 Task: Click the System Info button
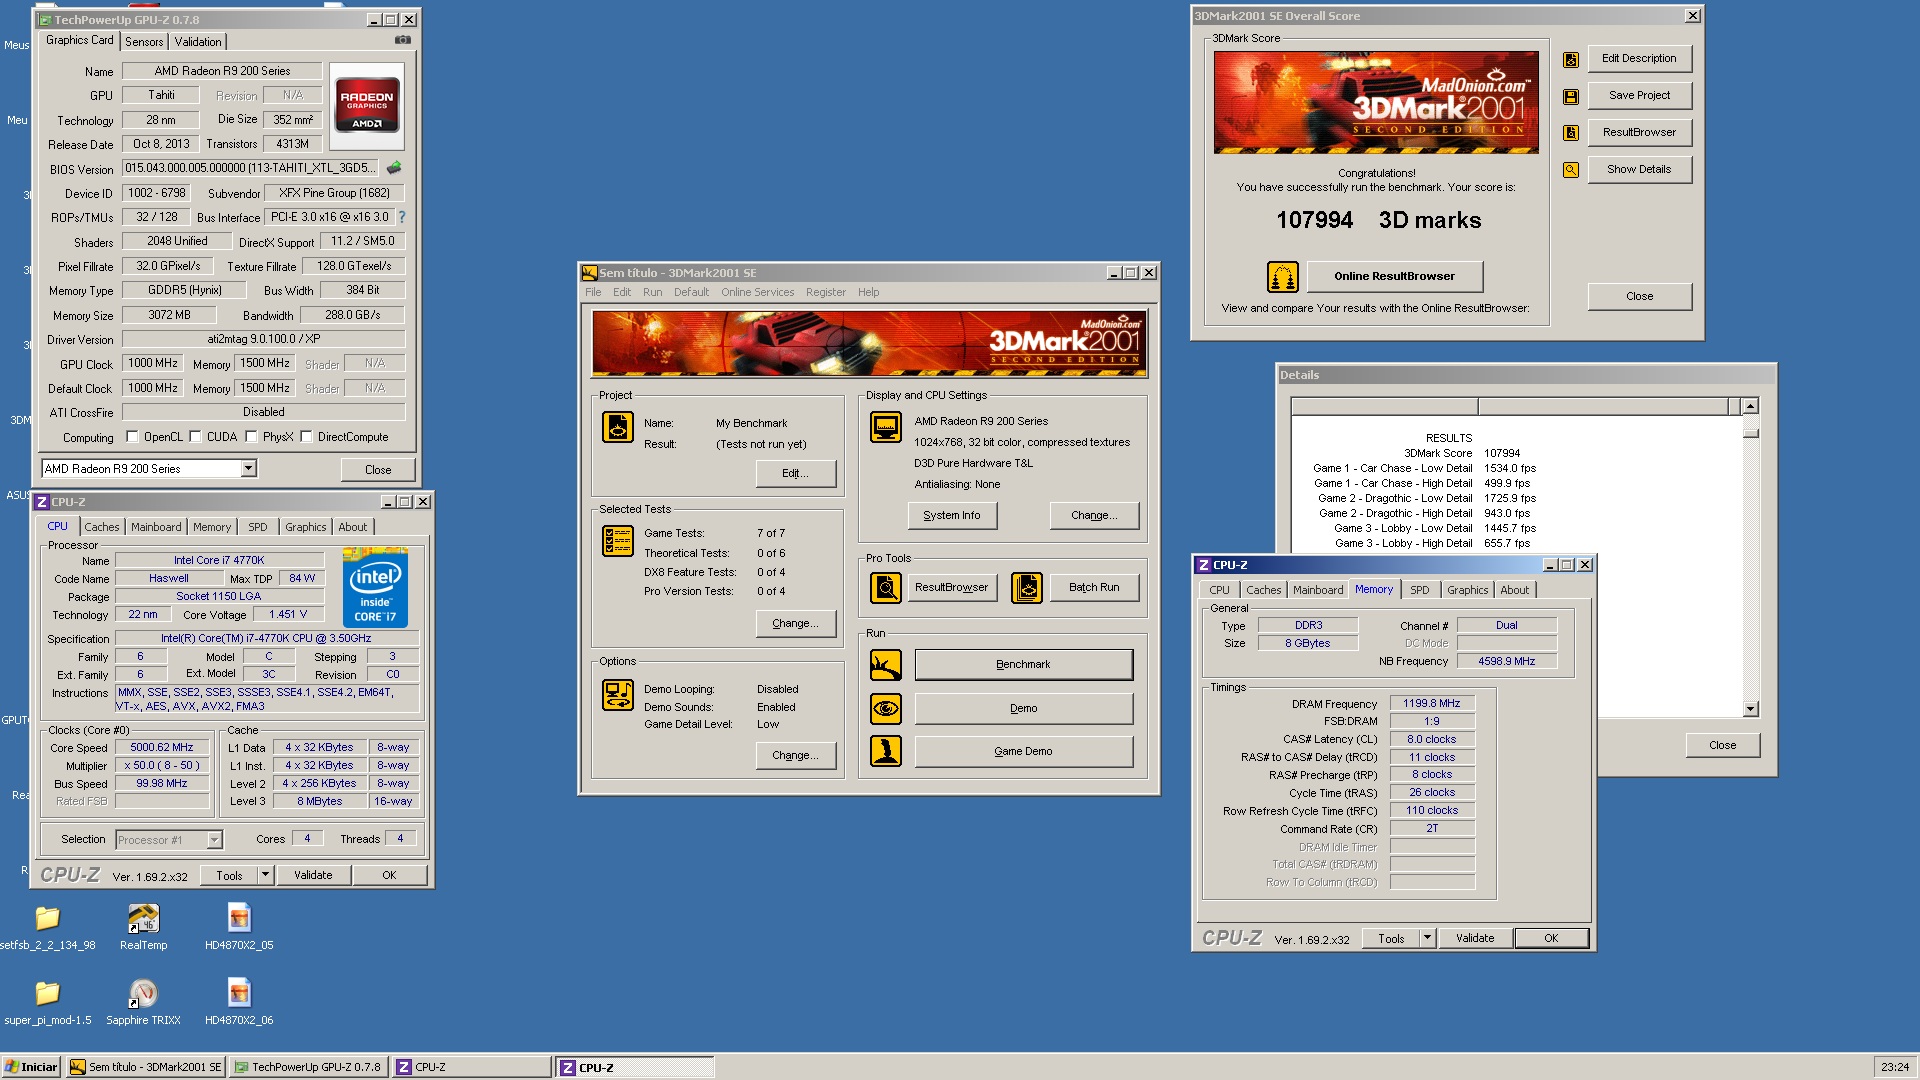(x=951, y=515)
